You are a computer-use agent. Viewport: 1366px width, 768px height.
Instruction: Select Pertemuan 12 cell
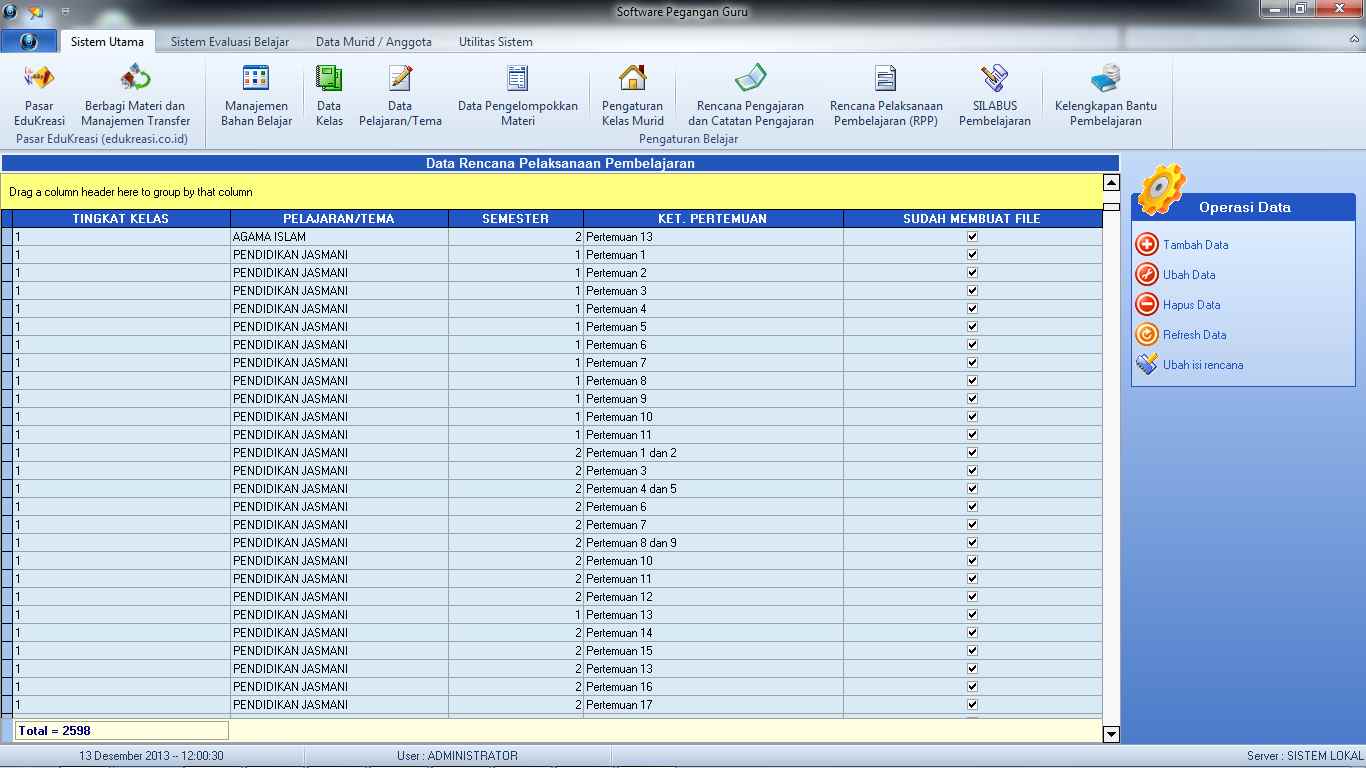coord(713,597)
